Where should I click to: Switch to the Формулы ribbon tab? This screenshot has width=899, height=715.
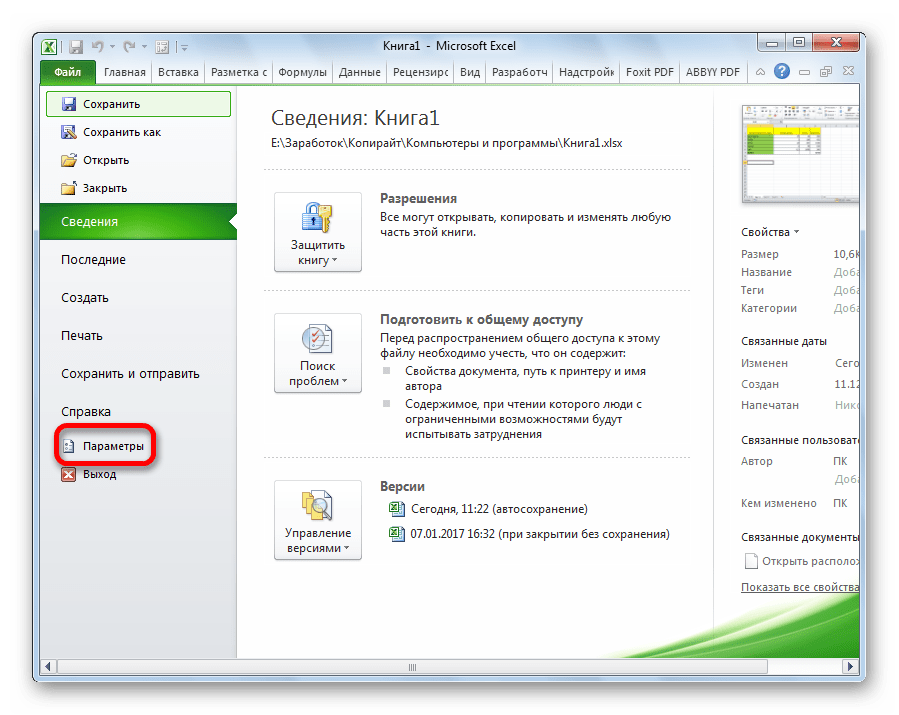click(x=302, y=72)
